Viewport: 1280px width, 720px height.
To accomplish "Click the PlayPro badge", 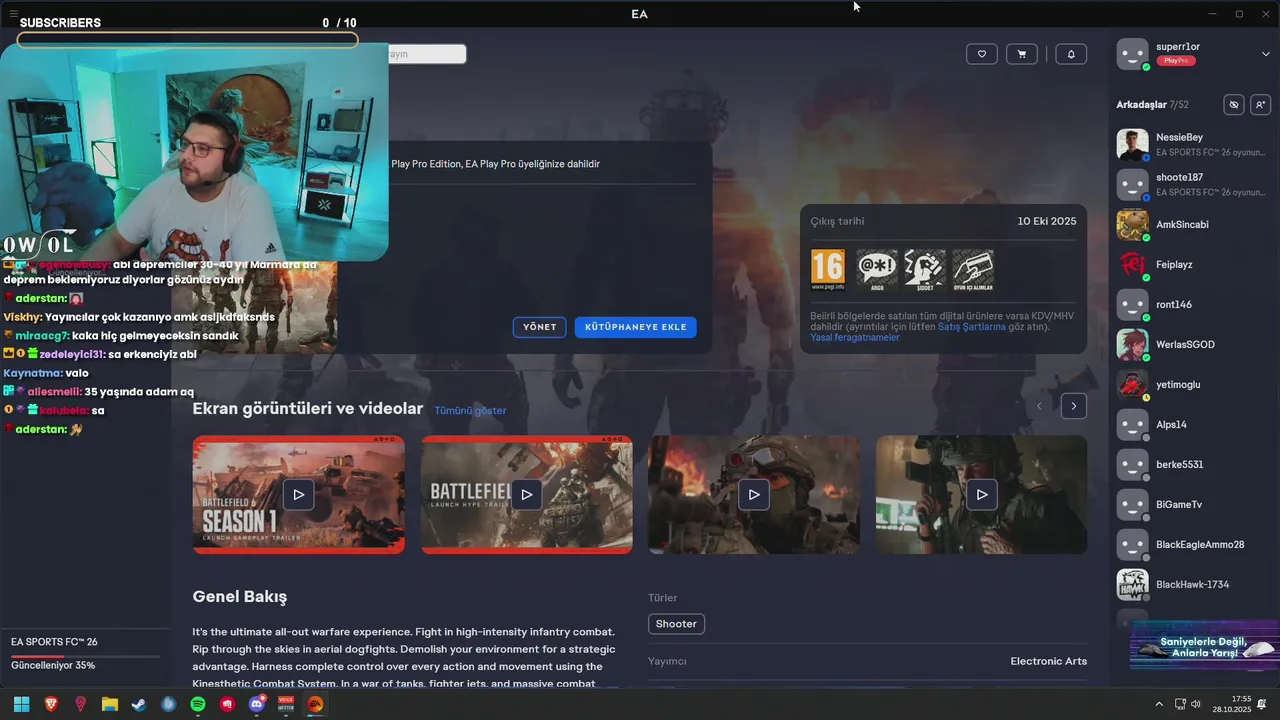I will pos(1176,61).
